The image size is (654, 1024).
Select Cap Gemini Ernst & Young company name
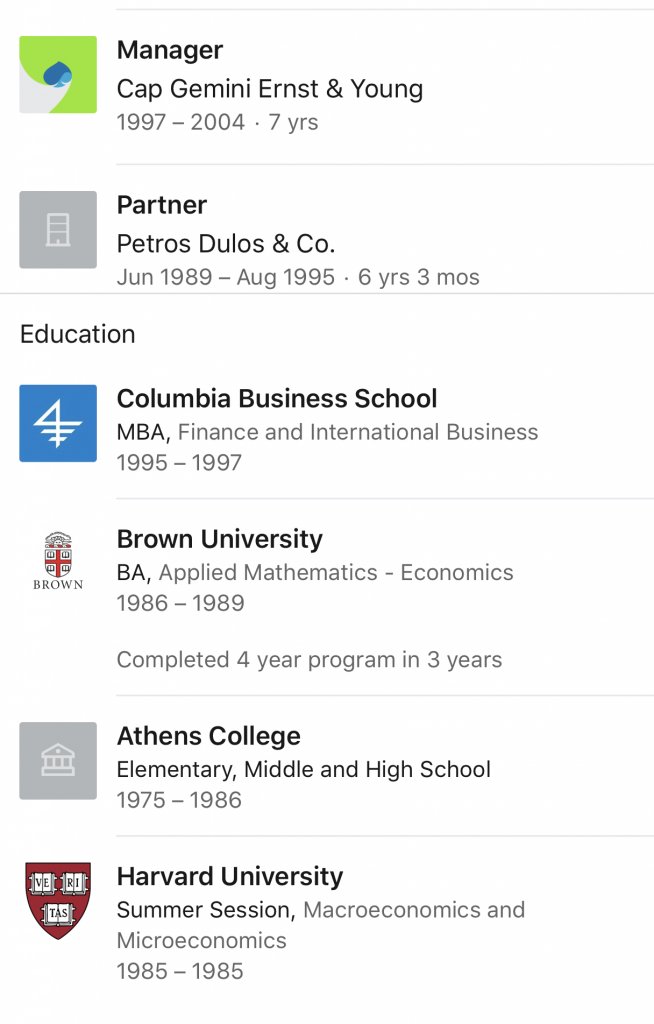tap(270, 89)
